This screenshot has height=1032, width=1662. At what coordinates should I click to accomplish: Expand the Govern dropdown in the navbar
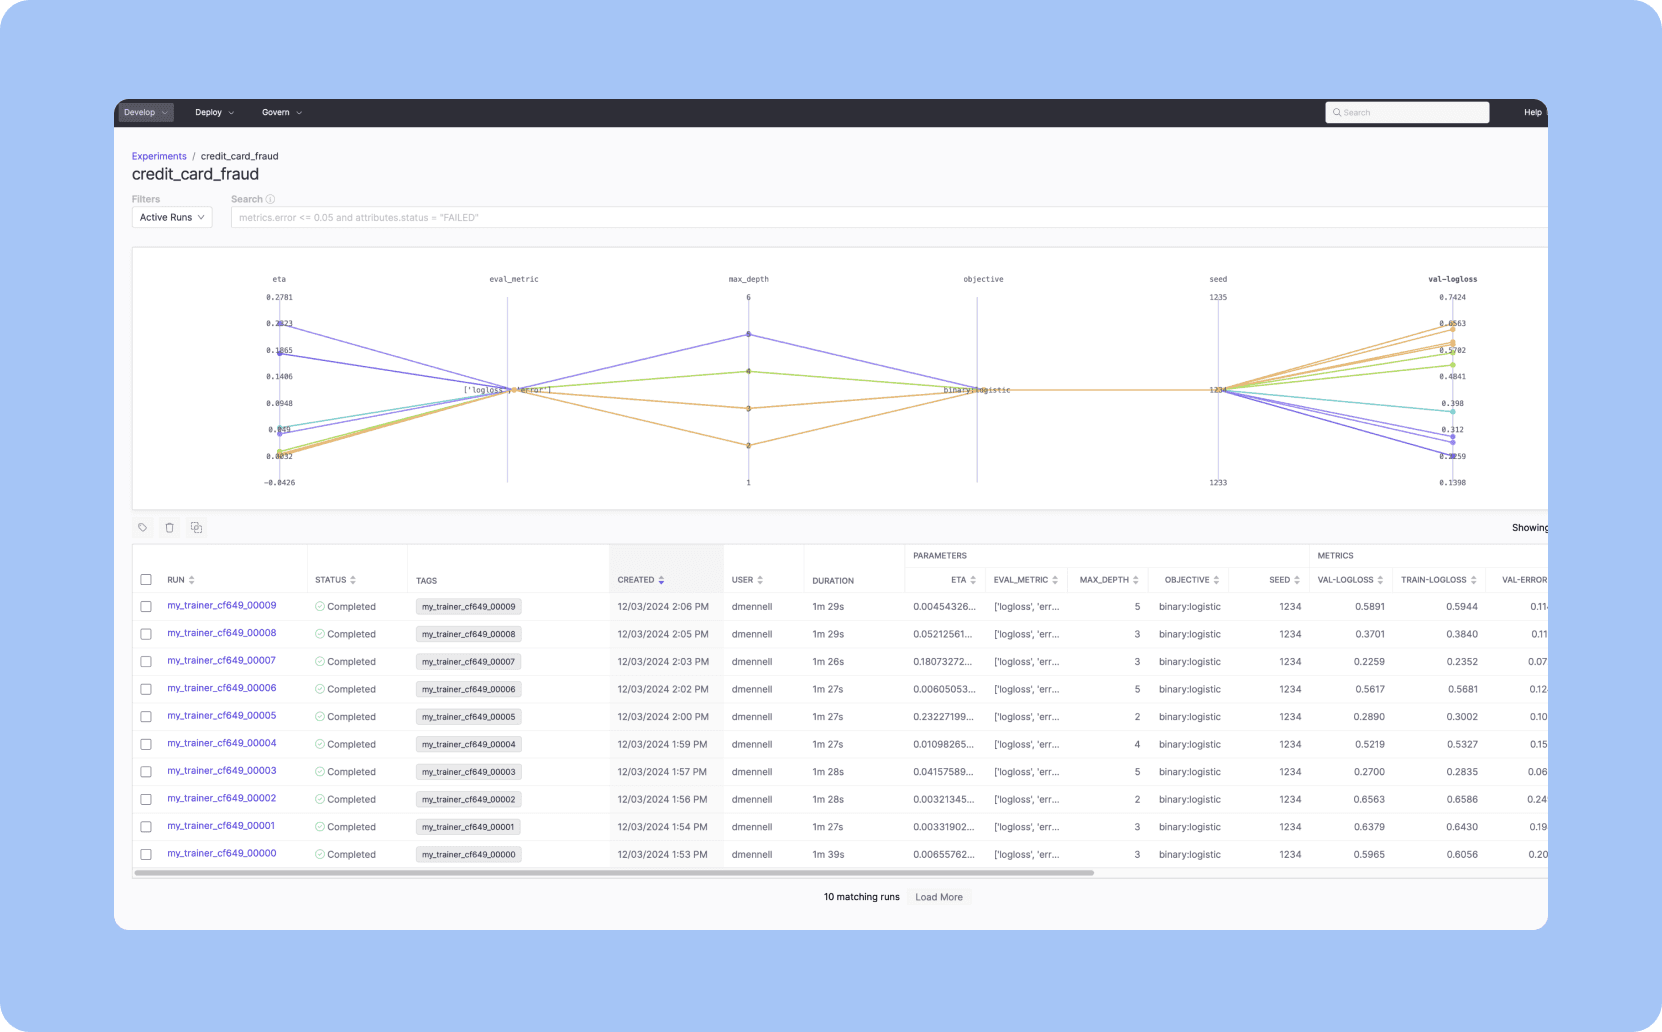(281, 112)
